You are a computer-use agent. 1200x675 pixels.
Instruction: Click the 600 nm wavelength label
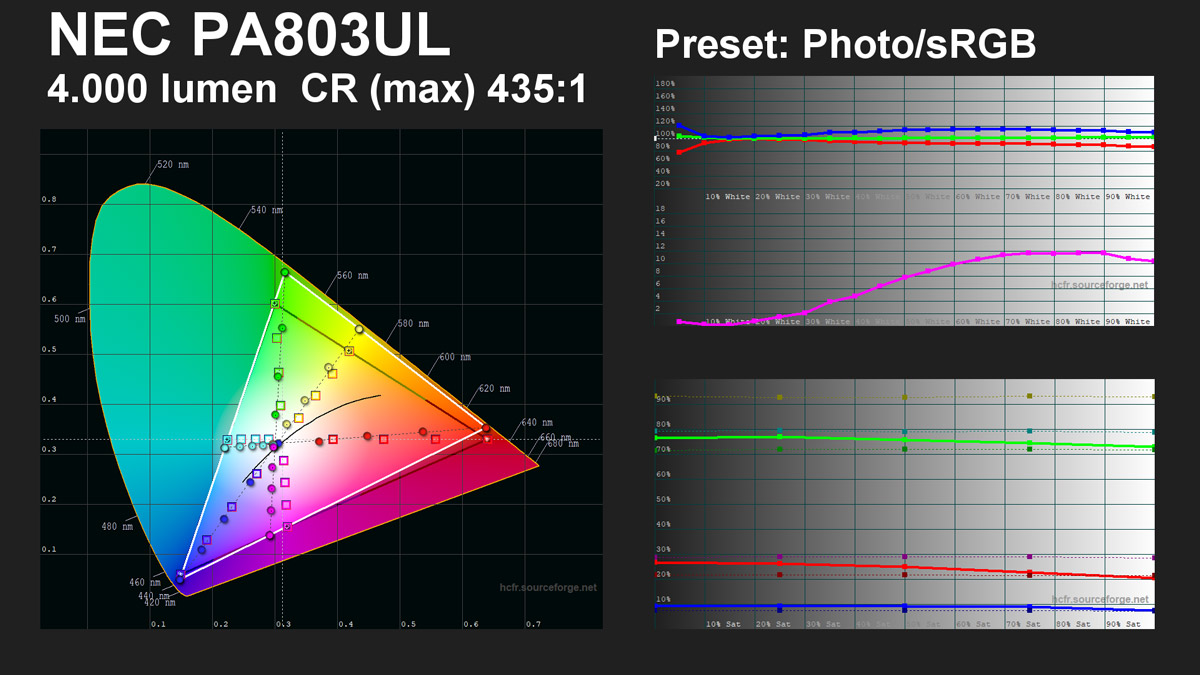tap(455, 357)
